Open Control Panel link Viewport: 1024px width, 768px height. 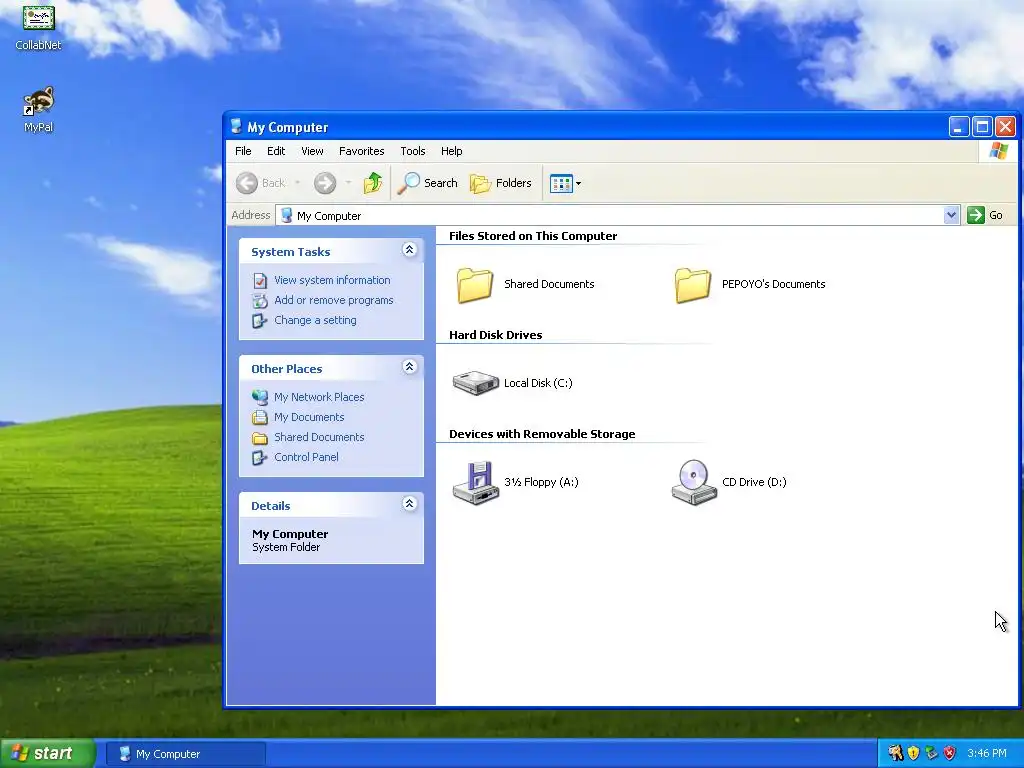(x=306, y=457)
